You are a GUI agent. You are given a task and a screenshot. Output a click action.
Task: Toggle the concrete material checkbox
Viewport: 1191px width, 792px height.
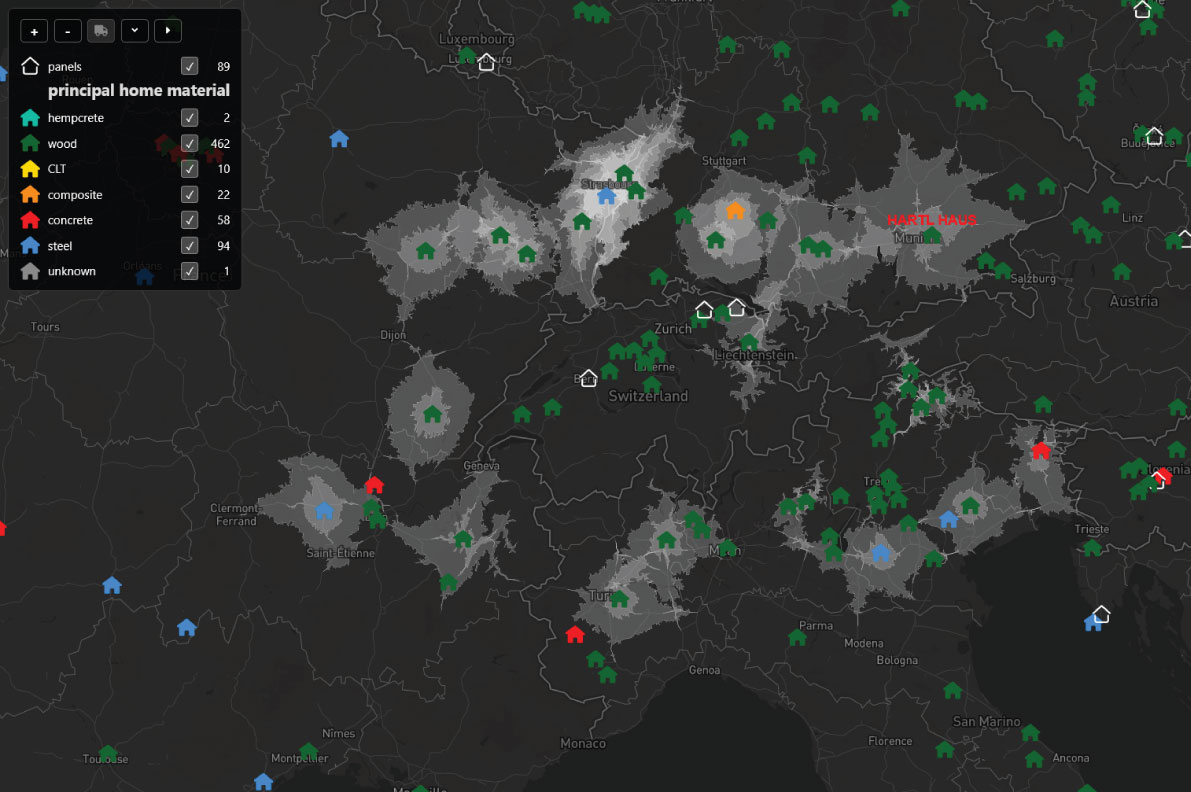coord(190,219)
